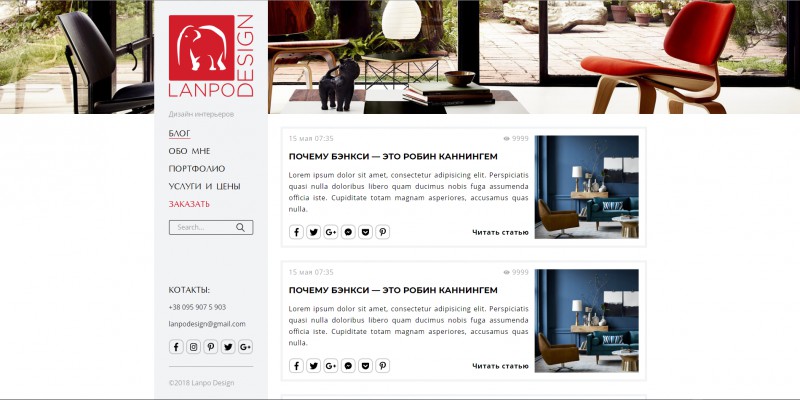This screenshot has width=800, height=400.
Task: Pin first article on Pinterest
Action: [383, 232]
